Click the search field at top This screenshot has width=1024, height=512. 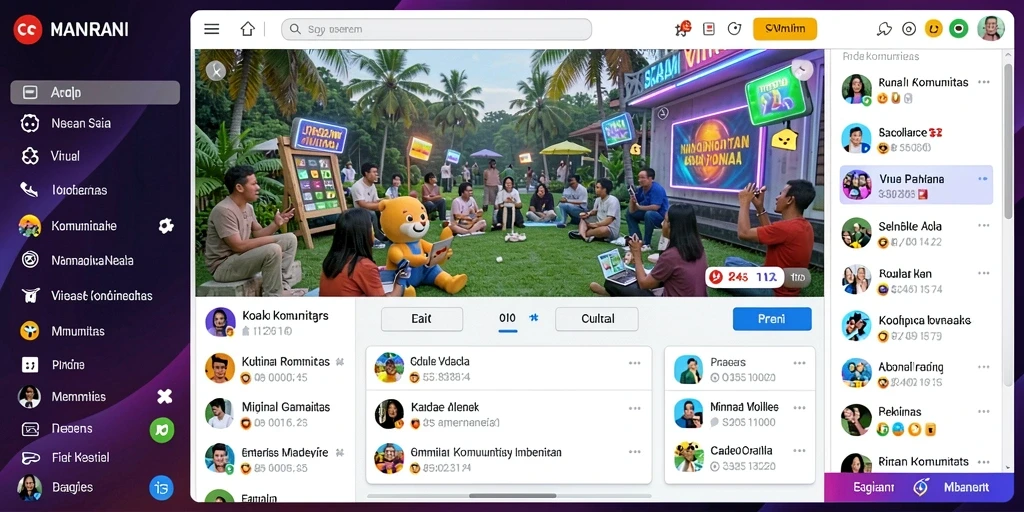click(436, 29)
